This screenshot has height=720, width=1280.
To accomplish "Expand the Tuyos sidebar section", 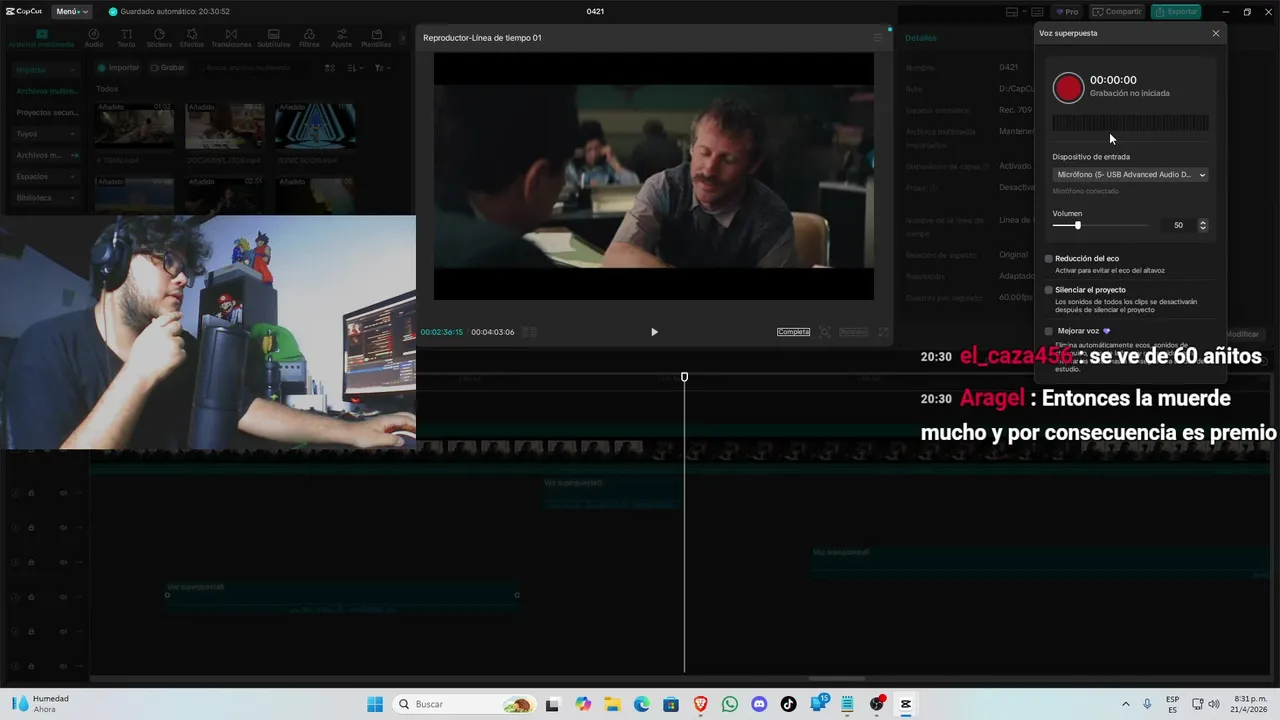I will point(45,133).
